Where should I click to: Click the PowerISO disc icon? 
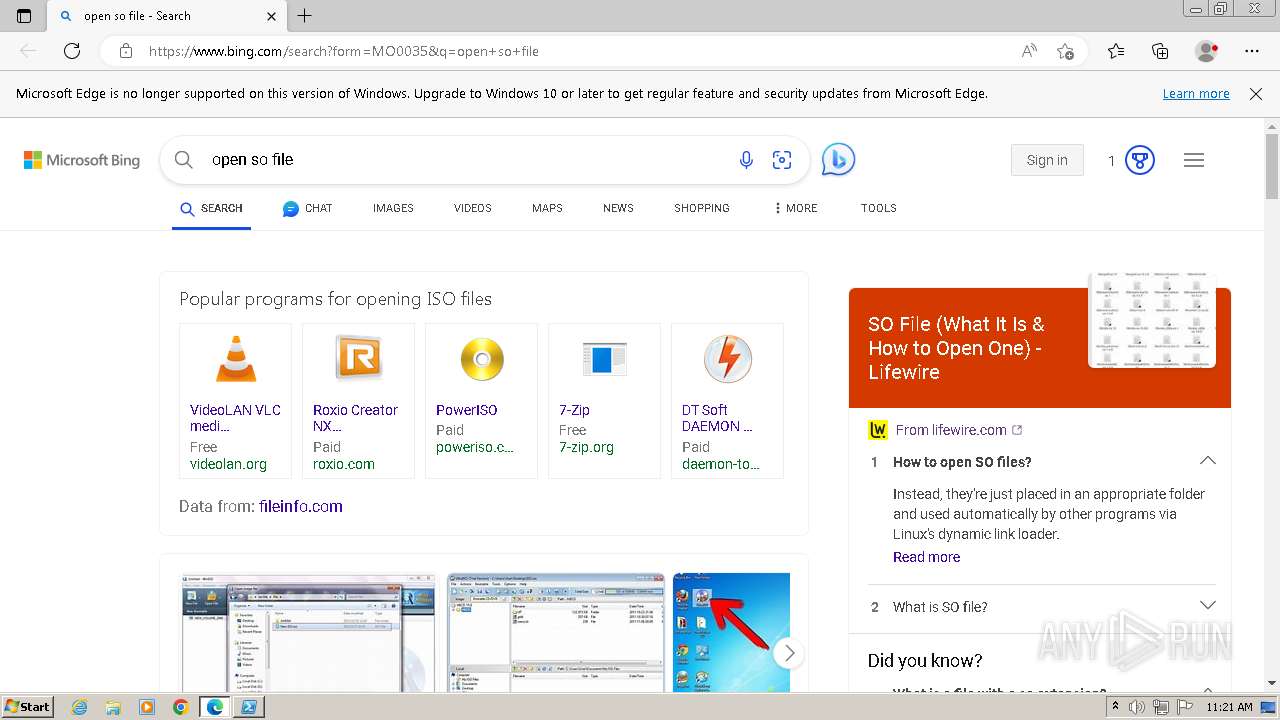pos(482,359)
